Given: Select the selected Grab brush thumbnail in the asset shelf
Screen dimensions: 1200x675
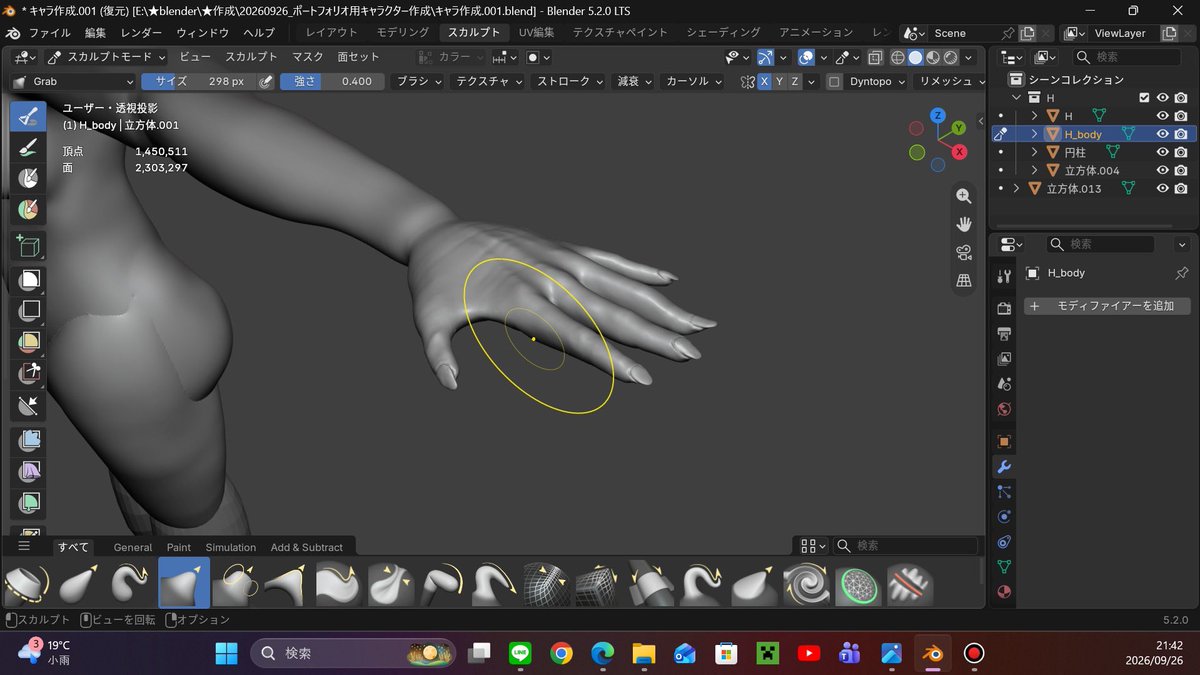Looking at the screenshot, I should pyautogui.click(x=184, y=584).
